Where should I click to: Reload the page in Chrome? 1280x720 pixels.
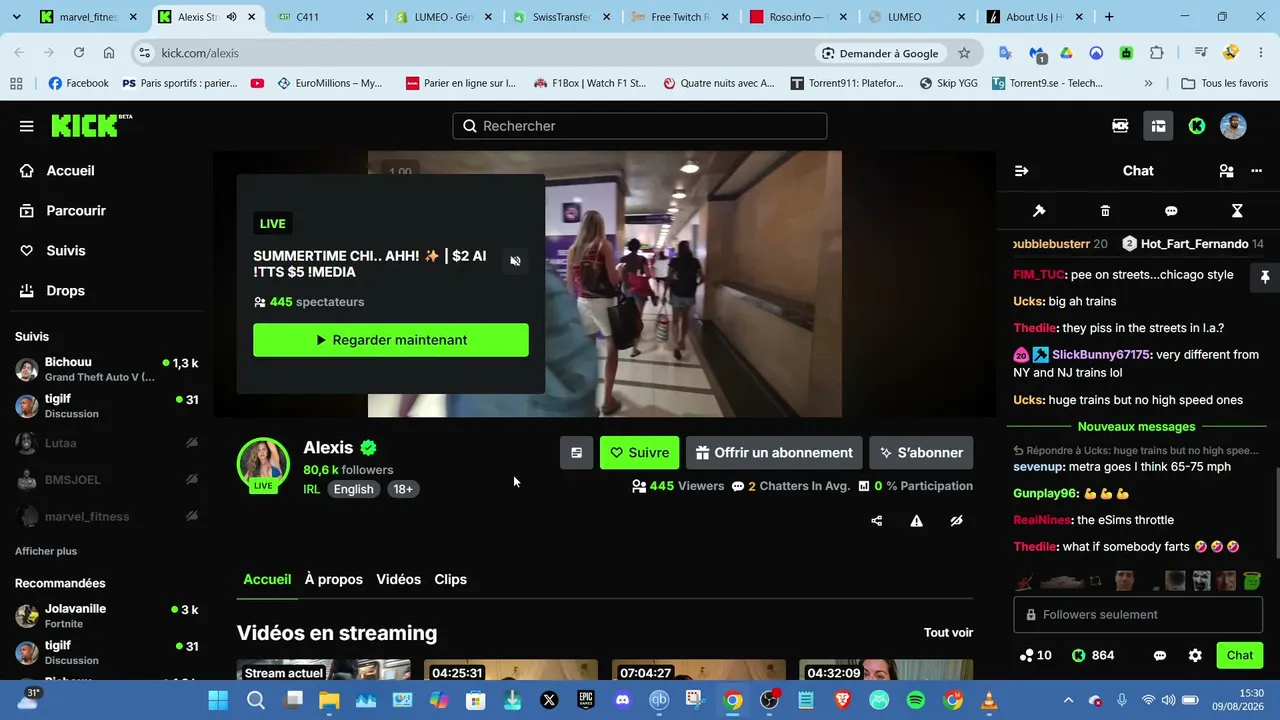(x=79, y=53)
